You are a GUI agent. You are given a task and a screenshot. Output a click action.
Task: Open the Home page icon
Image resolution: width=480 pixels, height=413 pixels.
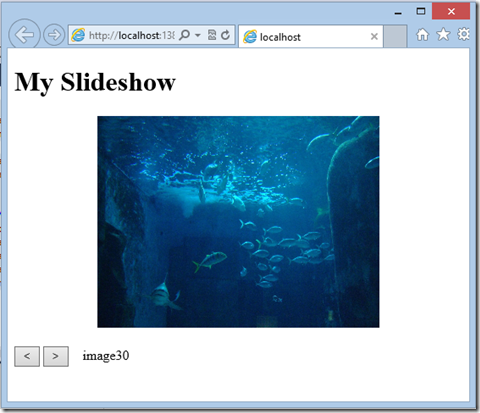(x=423, y=34)
